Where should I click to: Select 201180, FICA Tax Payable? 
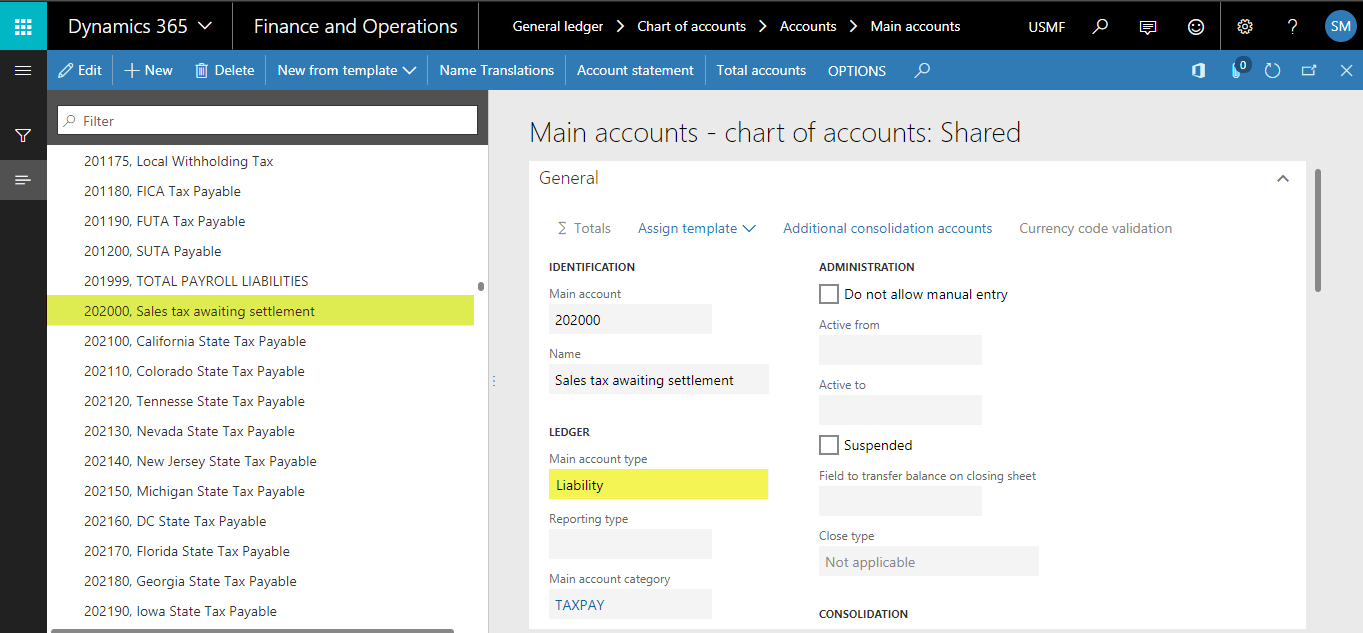pyautogui.click(x=261, y=191)
